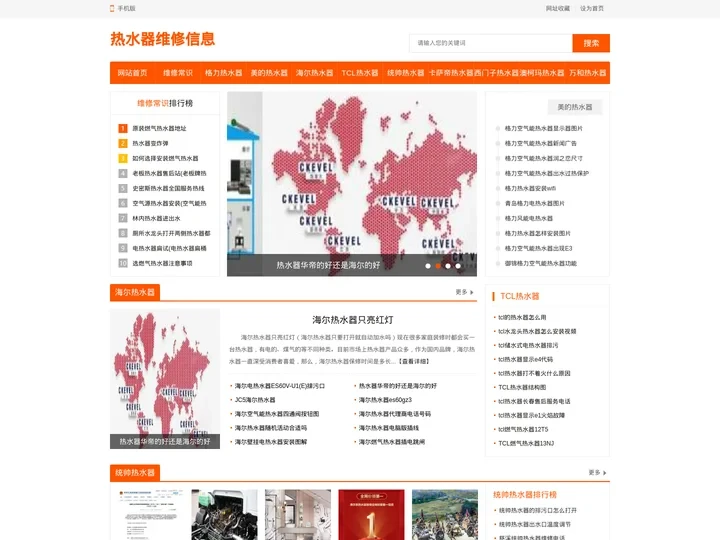The image size is (720, 540).
Task: Open 西门子热水器 in the navigation bar
Action: pos(496,73)
